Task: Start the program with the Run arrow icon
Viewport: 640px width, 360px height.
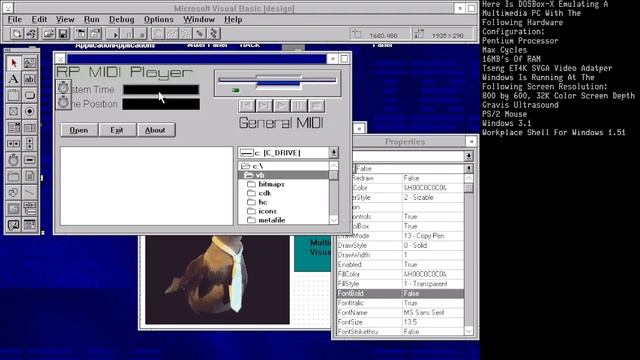Action: 113,33
